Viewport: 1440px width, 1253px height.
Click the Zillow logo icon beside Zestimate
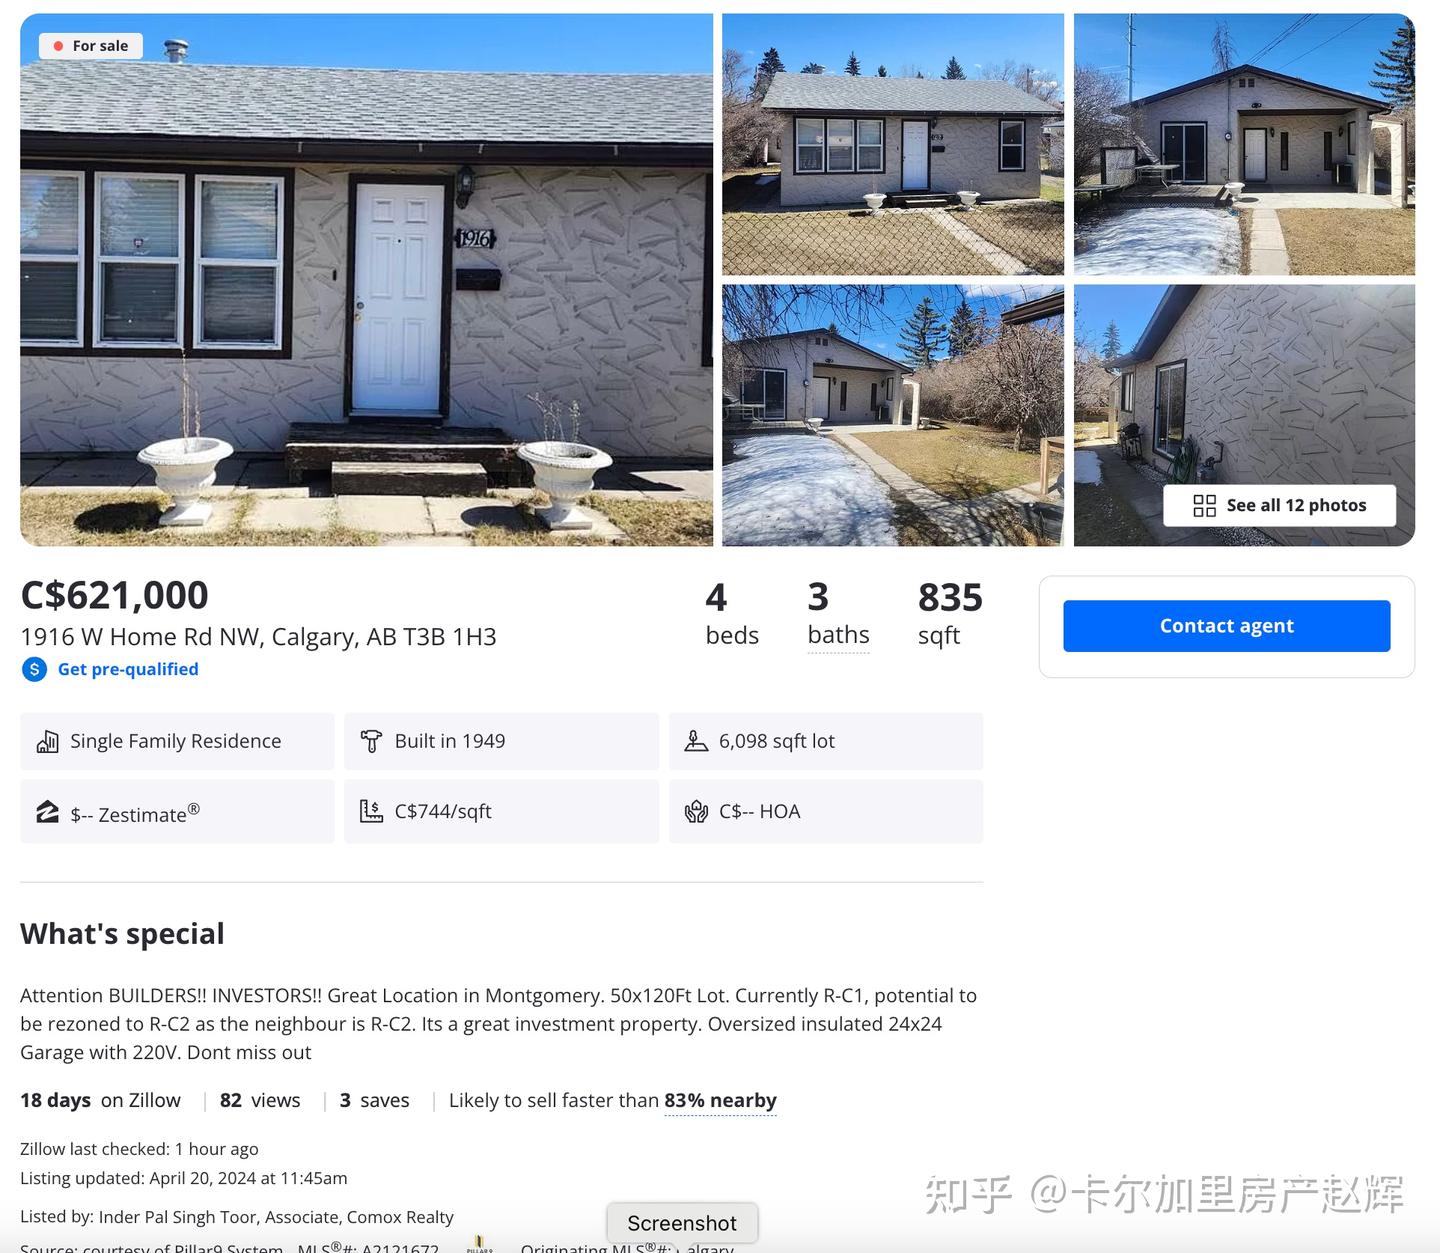47,812
